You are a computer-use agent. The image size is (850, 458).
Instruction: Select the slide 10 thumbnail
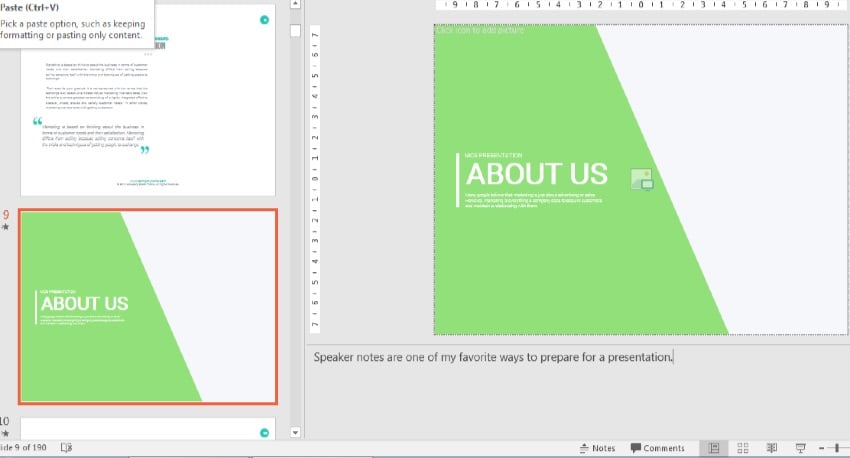(x=148, y=429)
